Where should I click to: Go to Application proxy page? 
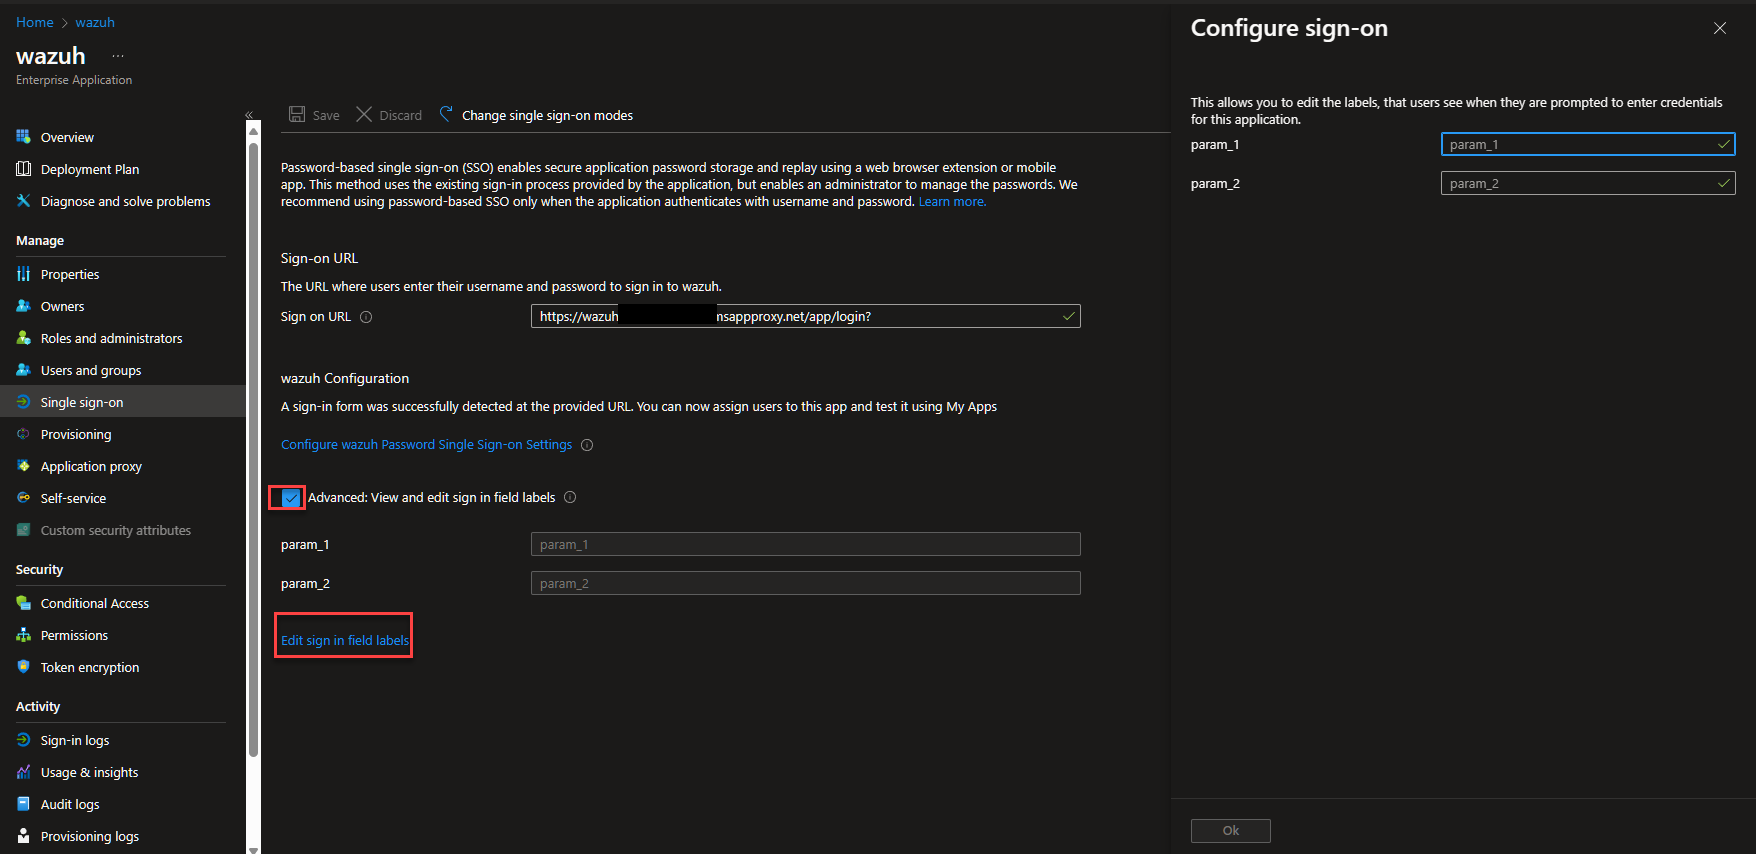tap(91, 466)
